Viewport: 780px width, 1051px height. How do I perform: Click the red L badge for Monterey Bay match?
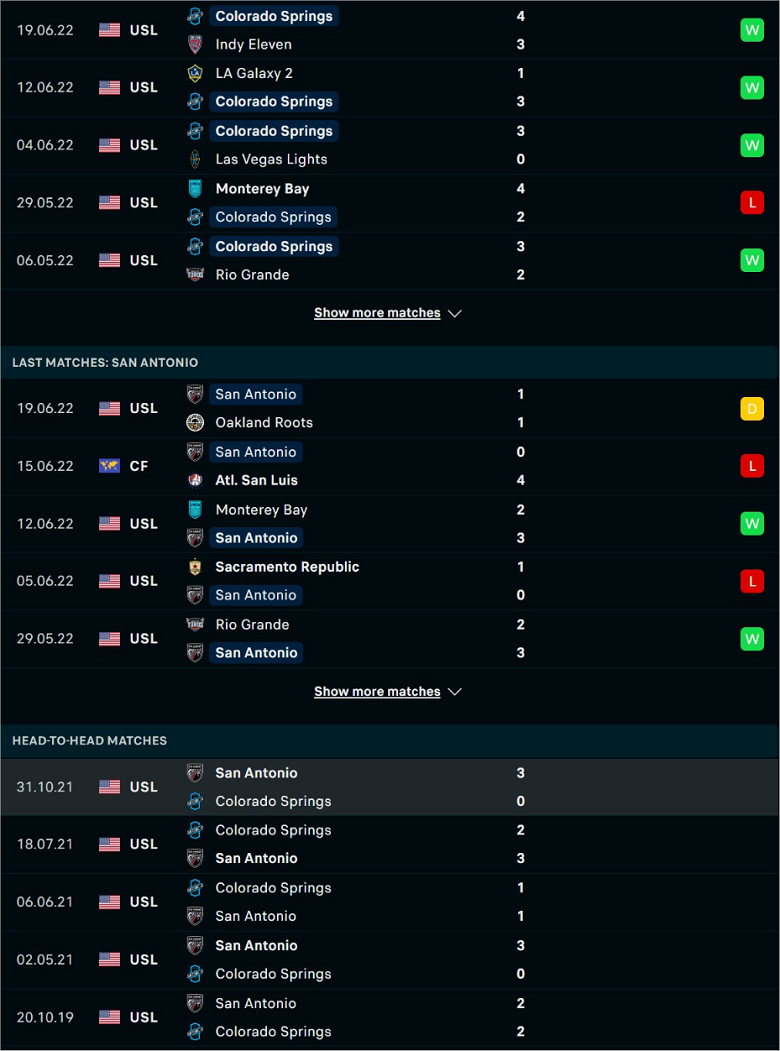click(752, 202)
